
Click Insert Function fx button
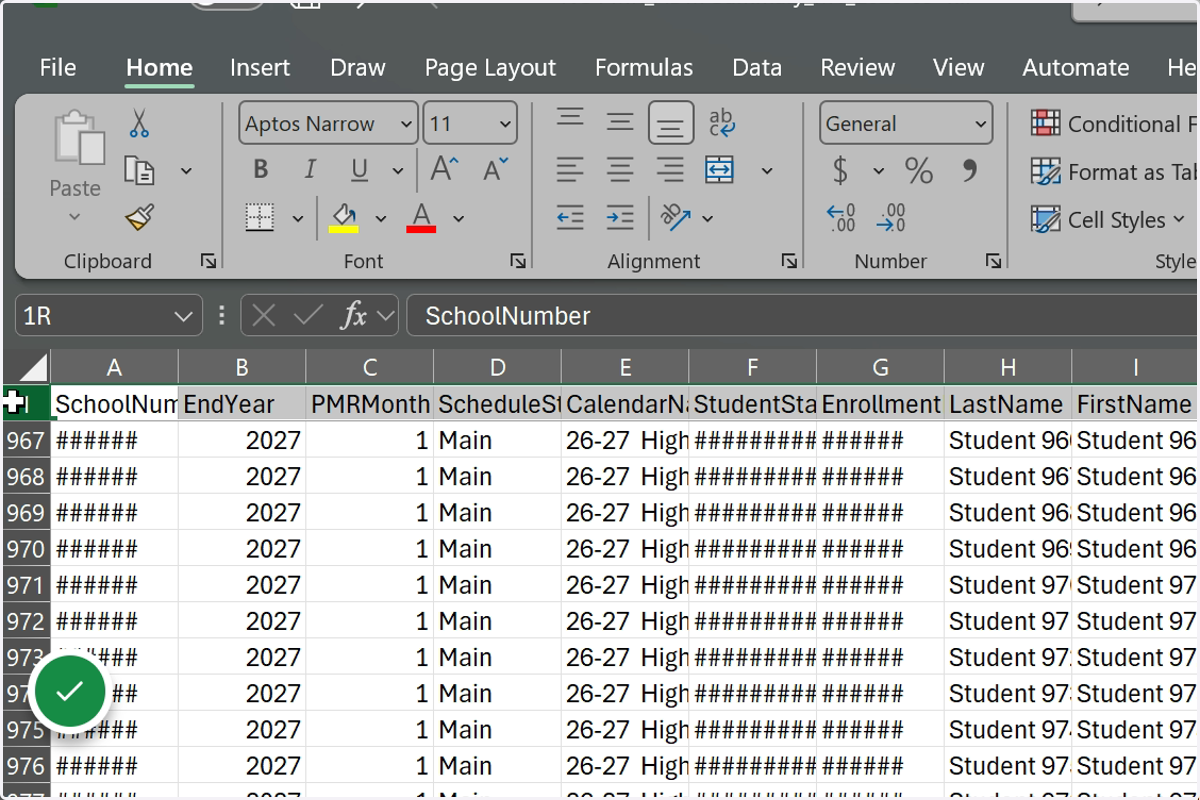click(x=354, y=316)
